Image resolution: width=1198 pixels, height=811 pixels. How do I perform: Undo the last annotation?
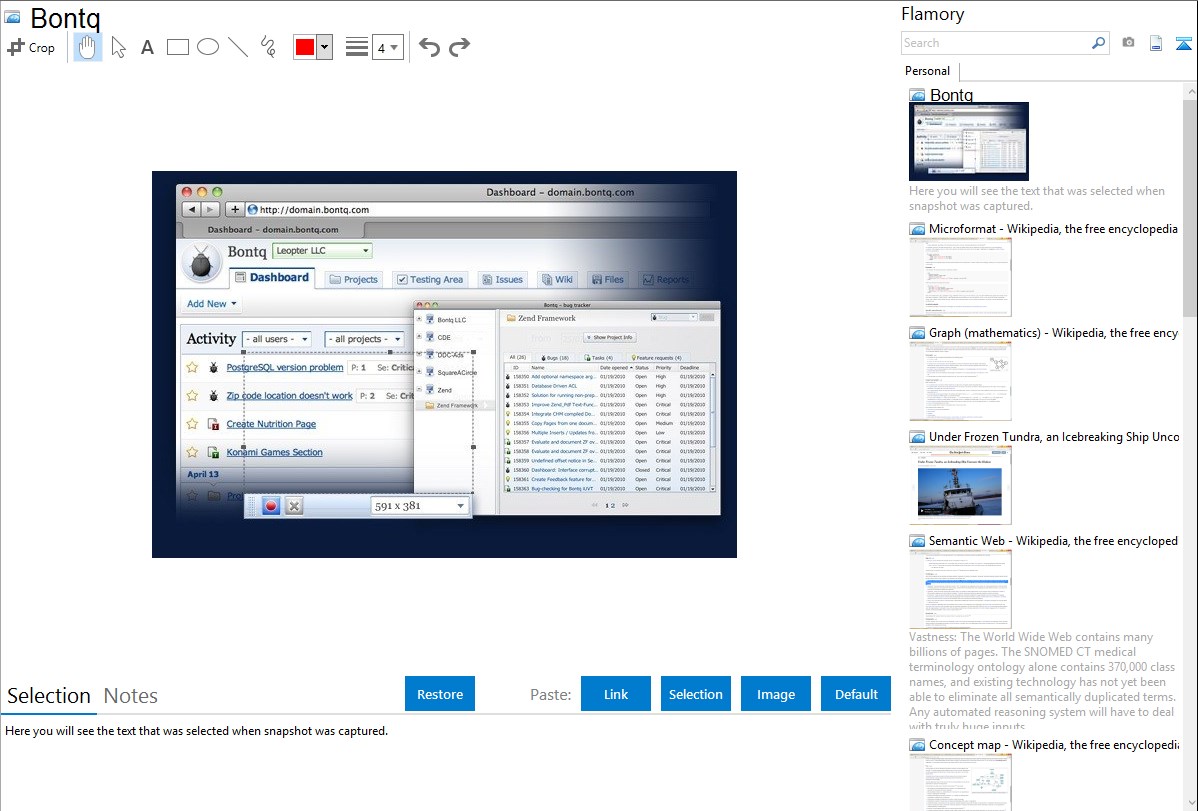[429, 47]
